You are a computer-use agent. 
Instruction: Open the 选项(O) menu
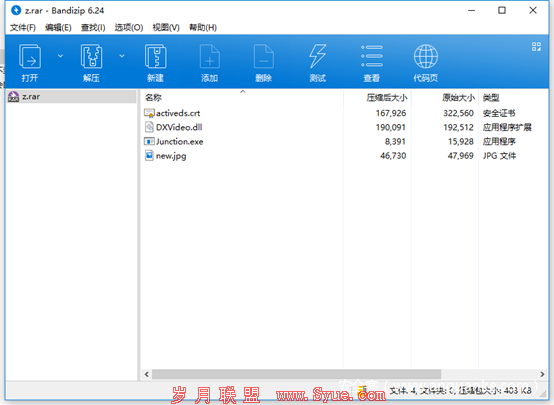pos(129,27)
